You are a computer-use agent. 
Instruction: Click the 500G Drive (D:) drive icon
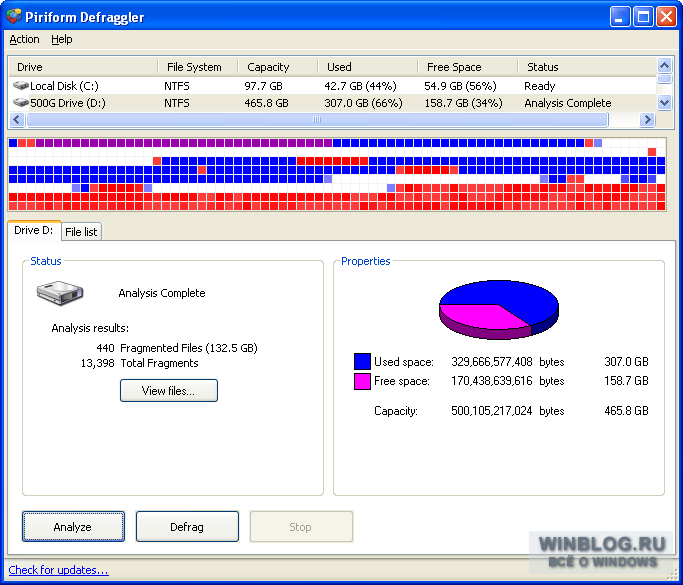point(20,103)
